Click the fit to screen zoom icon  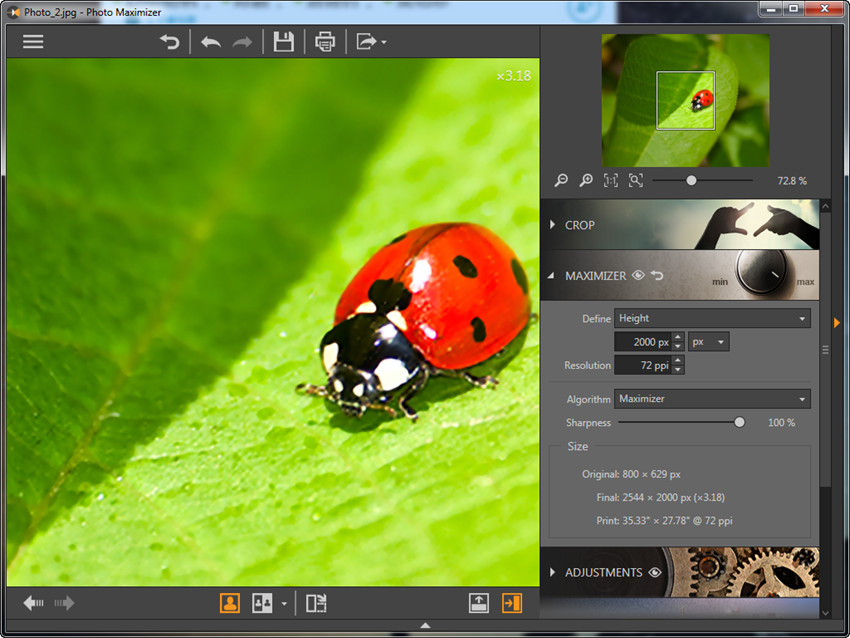pos(636,180)
